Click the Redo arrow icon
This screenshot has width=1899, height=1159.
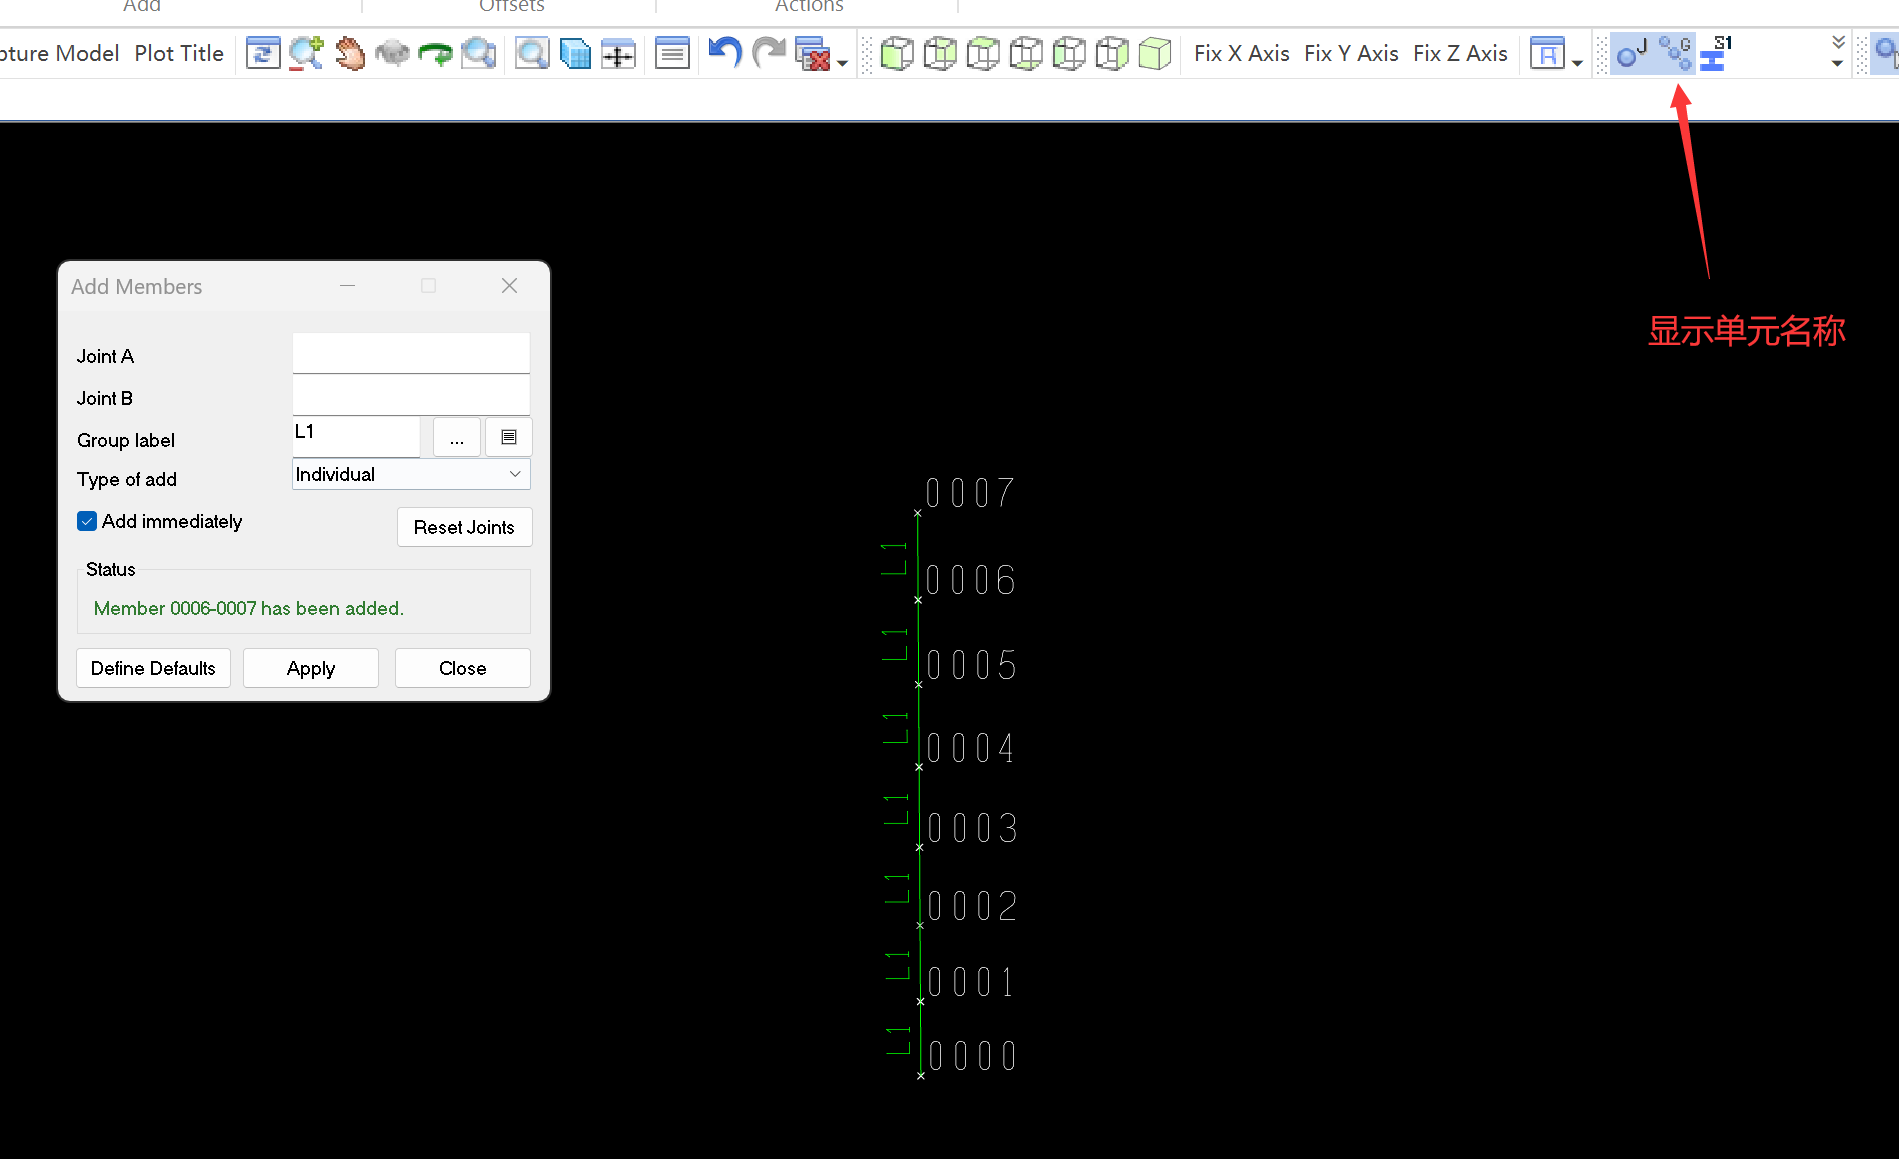click(768, 53)
